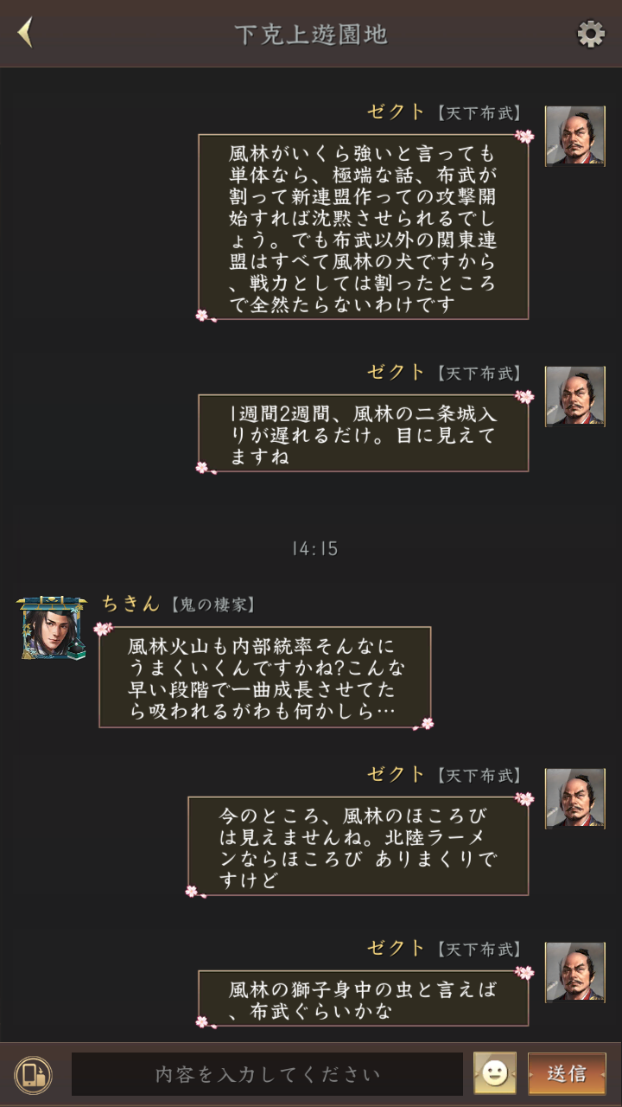View ゼクト's avatar on first message
Screen dimensions: 622x1107
point(575,136)
